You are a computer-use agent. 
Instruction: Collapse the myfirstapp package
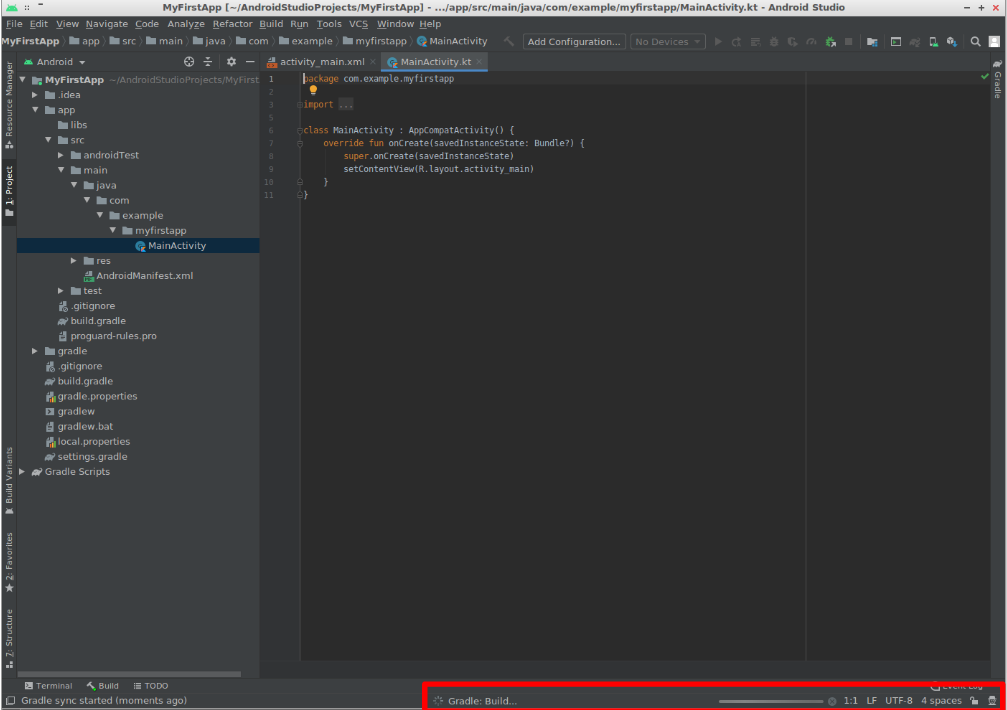[x=112, y=230]
